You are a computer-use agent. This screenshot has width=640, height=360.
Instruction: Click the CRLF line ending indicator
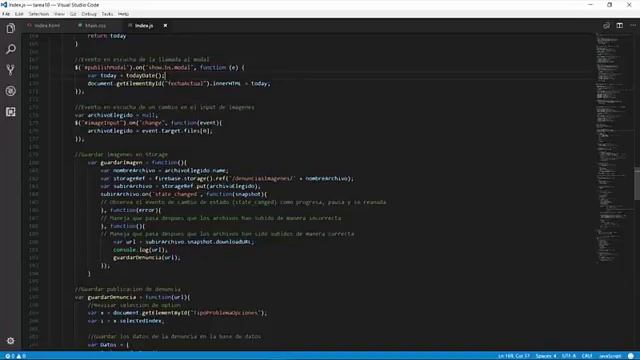pos(587,356)
